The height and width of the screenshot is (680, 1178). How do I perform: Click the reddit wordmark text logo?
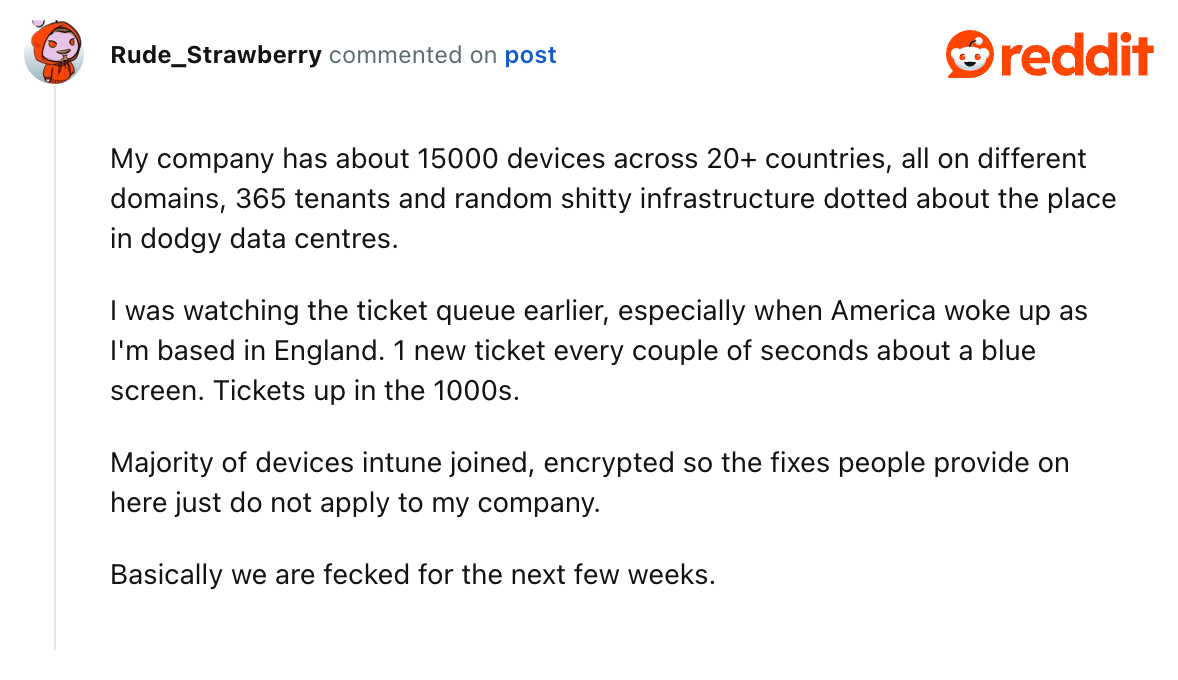click(1077, 55)
